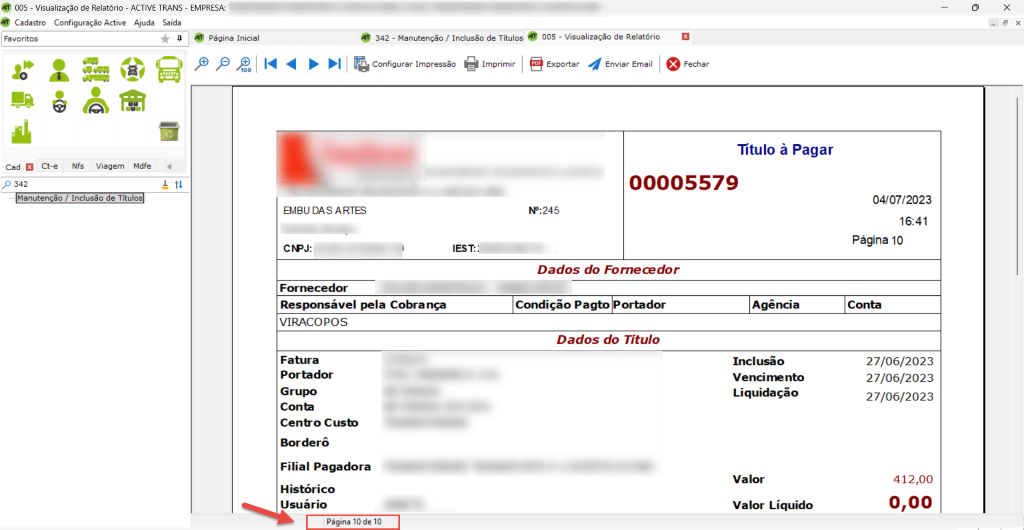Click the Dados do Fornecedor section header
Viewport: 1024px width, 530px height.
click(608, 269)
